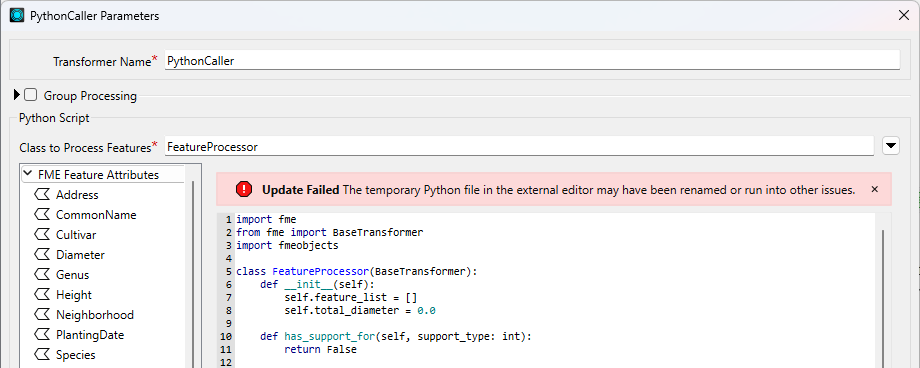920x368 pixels.
Task: Click the attribute list vertical scrollbar
Action: [x=193, y=275]
